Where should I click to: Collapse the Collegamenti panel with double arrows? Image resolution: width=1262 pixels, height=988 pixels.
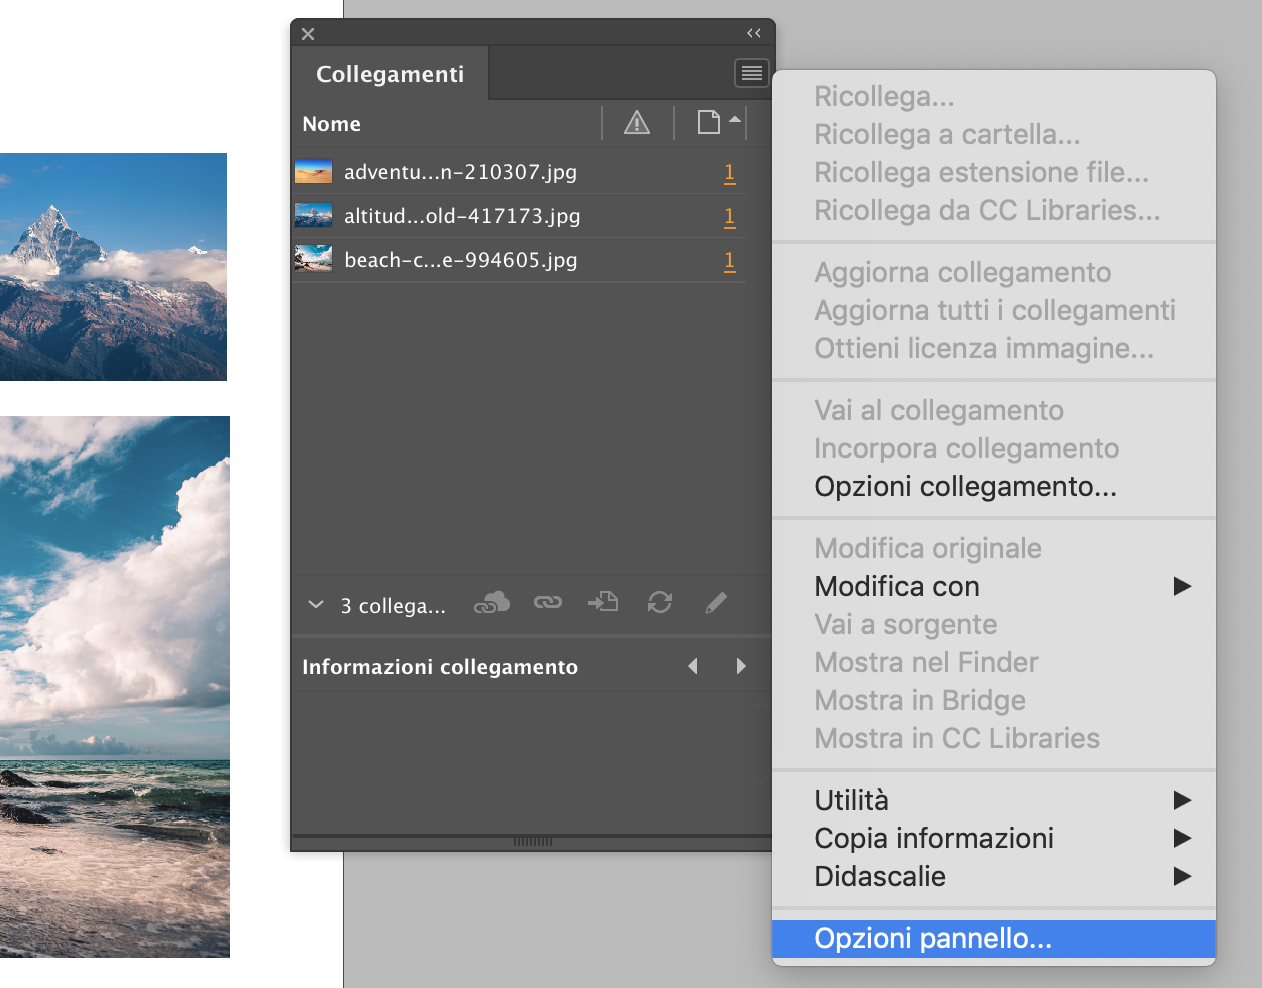click(x=754, y=33)
